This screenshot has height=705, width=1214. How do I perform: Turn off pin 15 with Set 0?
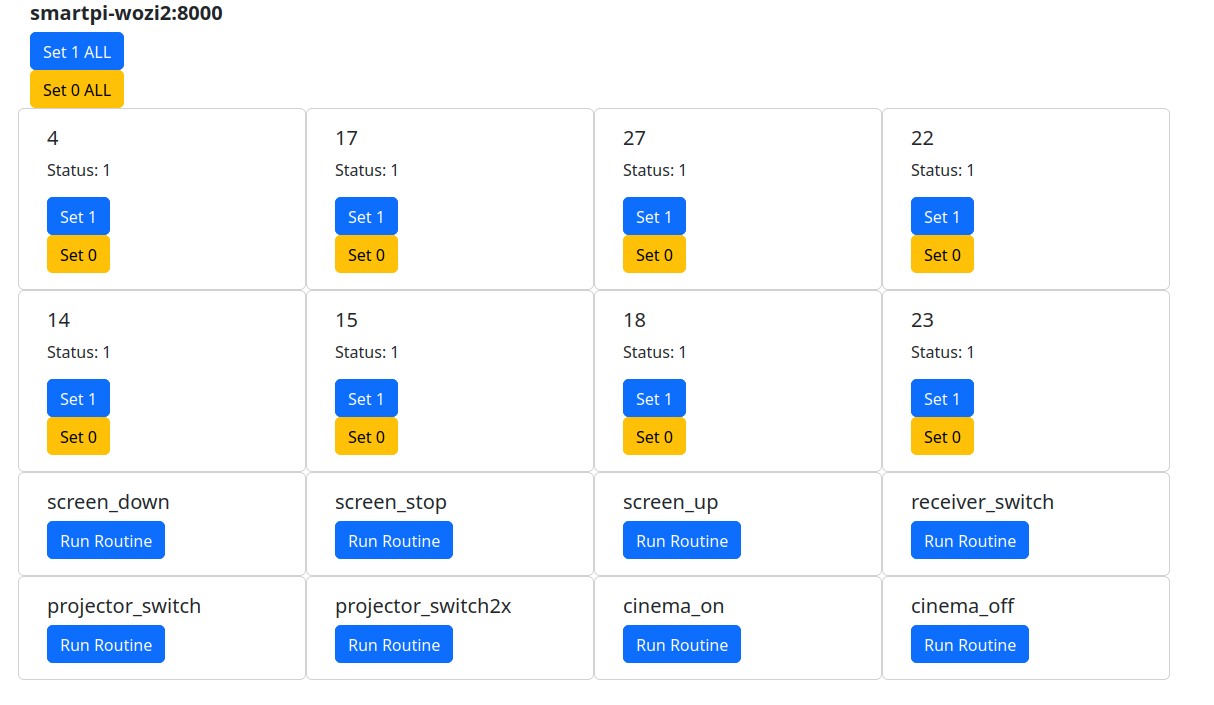click(366, 437)
